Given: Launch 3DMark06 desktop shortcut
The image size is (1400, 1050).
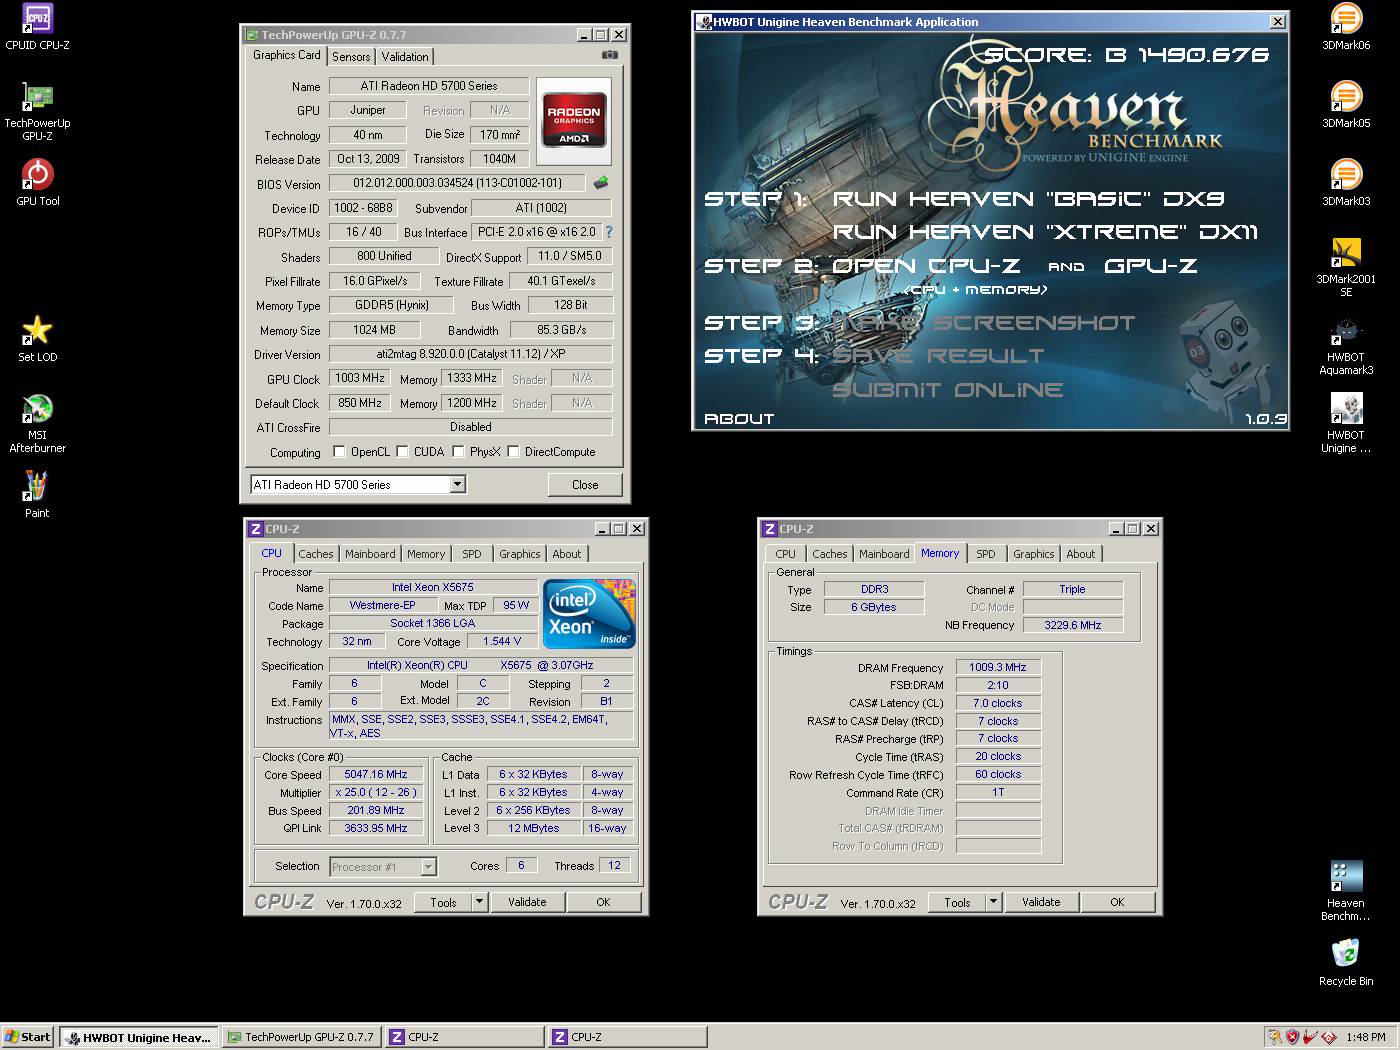Looking at the screenshot, I should coord(1346,27).
